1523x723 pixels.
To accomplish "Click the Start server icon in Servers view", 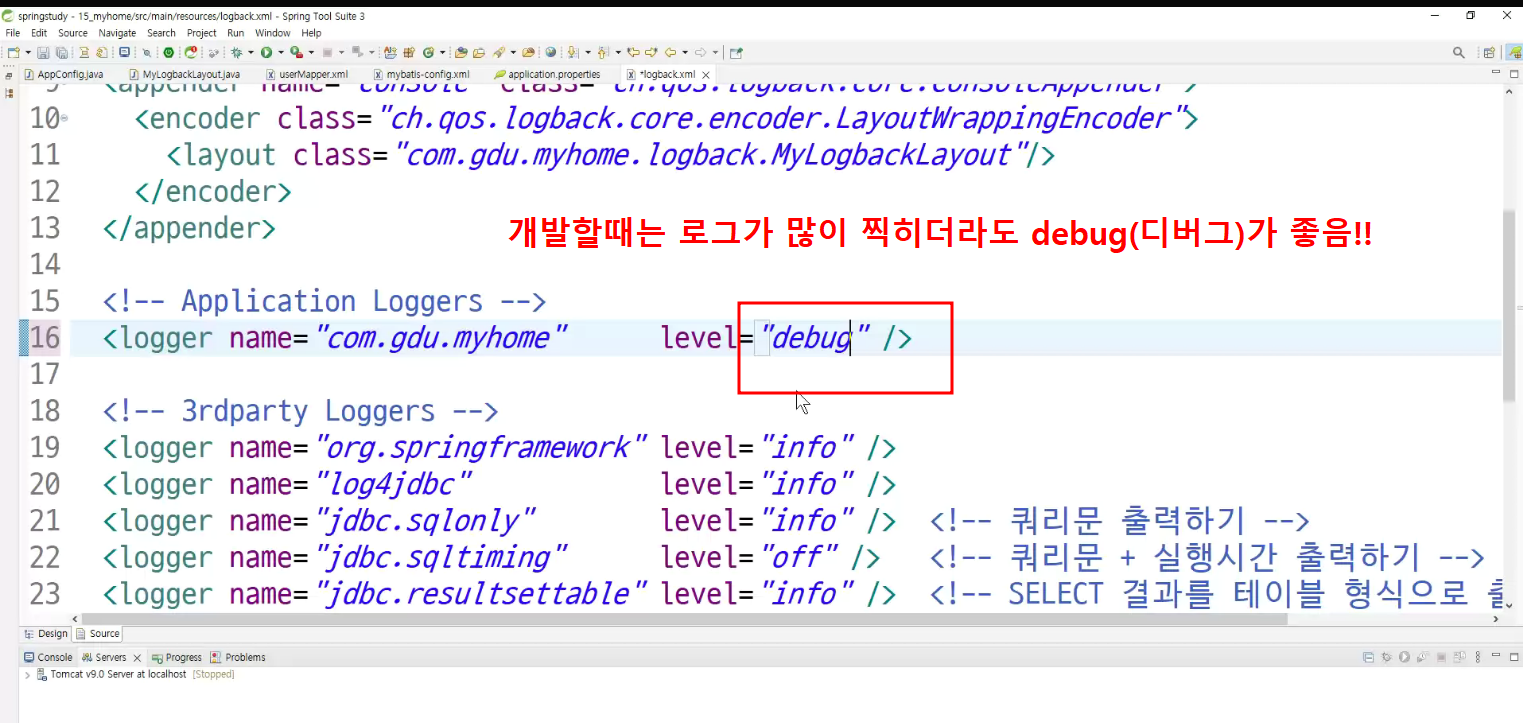I will tap(1404, 657).
